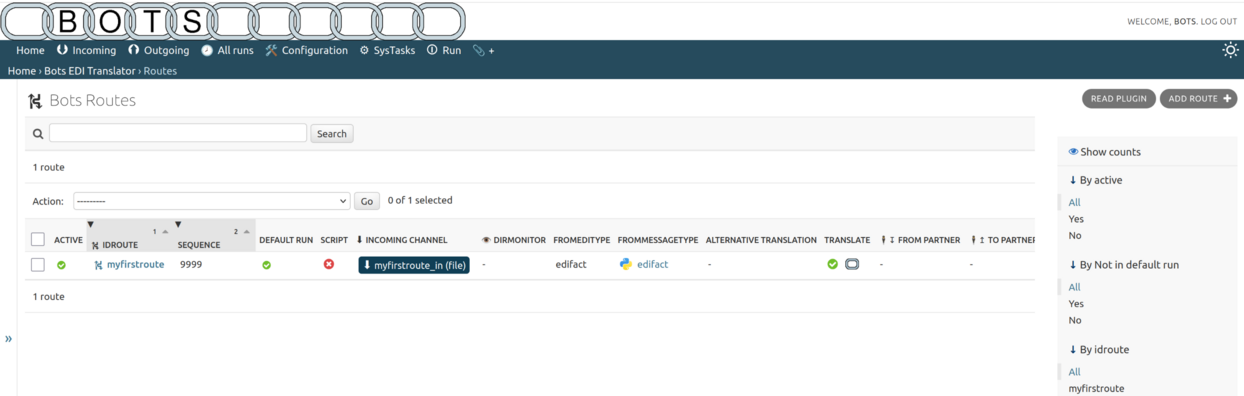Click the Add Route button
This screenshot has height=396, width=1244.
click(1198, 99)
